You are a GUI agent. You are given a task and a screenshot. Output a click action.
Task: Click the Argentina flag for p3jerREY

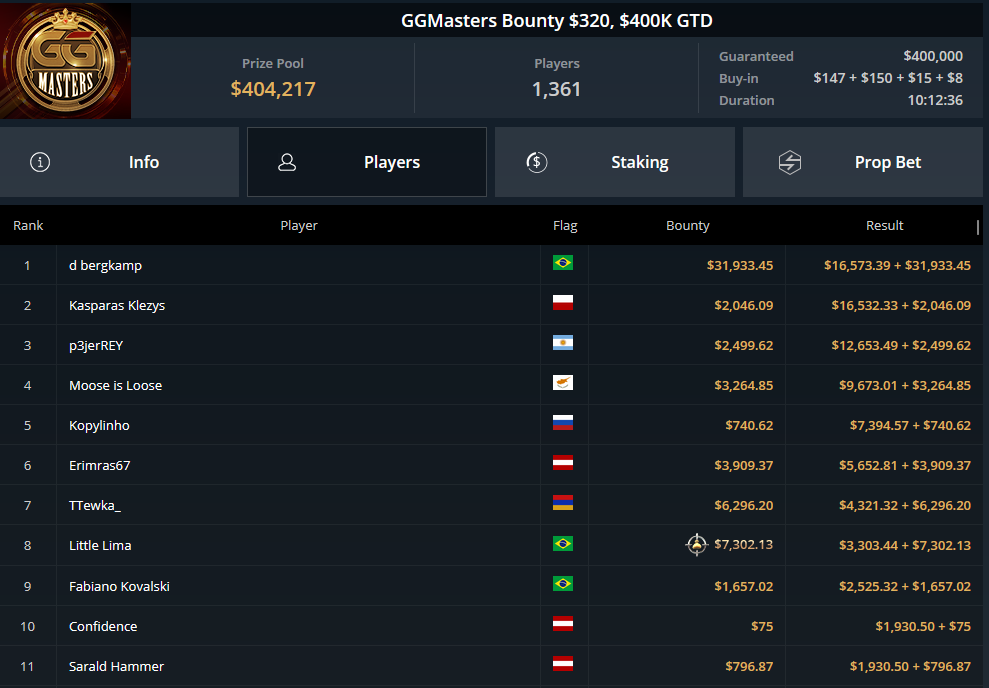tap(563, 342)
